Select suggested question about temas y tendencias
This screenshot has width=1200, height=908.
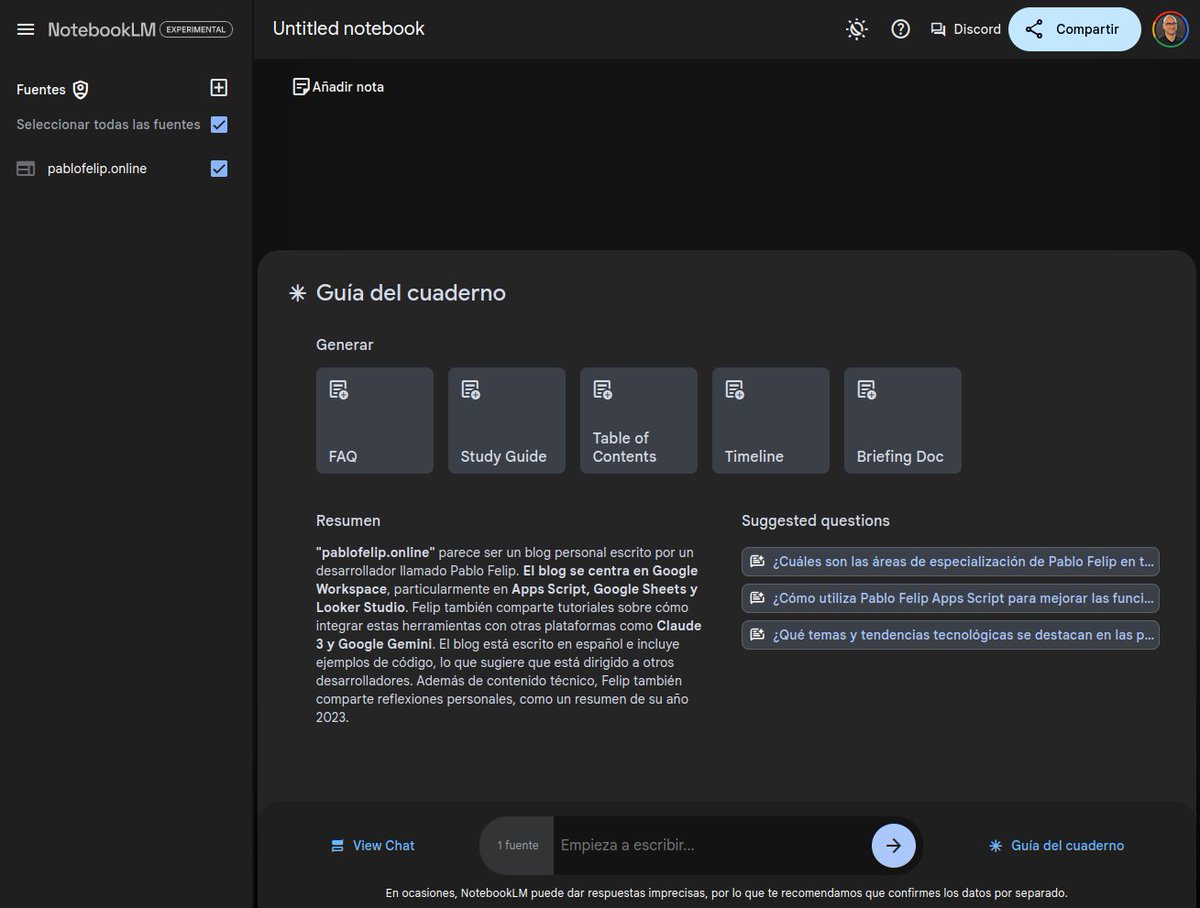coord(951,635)
